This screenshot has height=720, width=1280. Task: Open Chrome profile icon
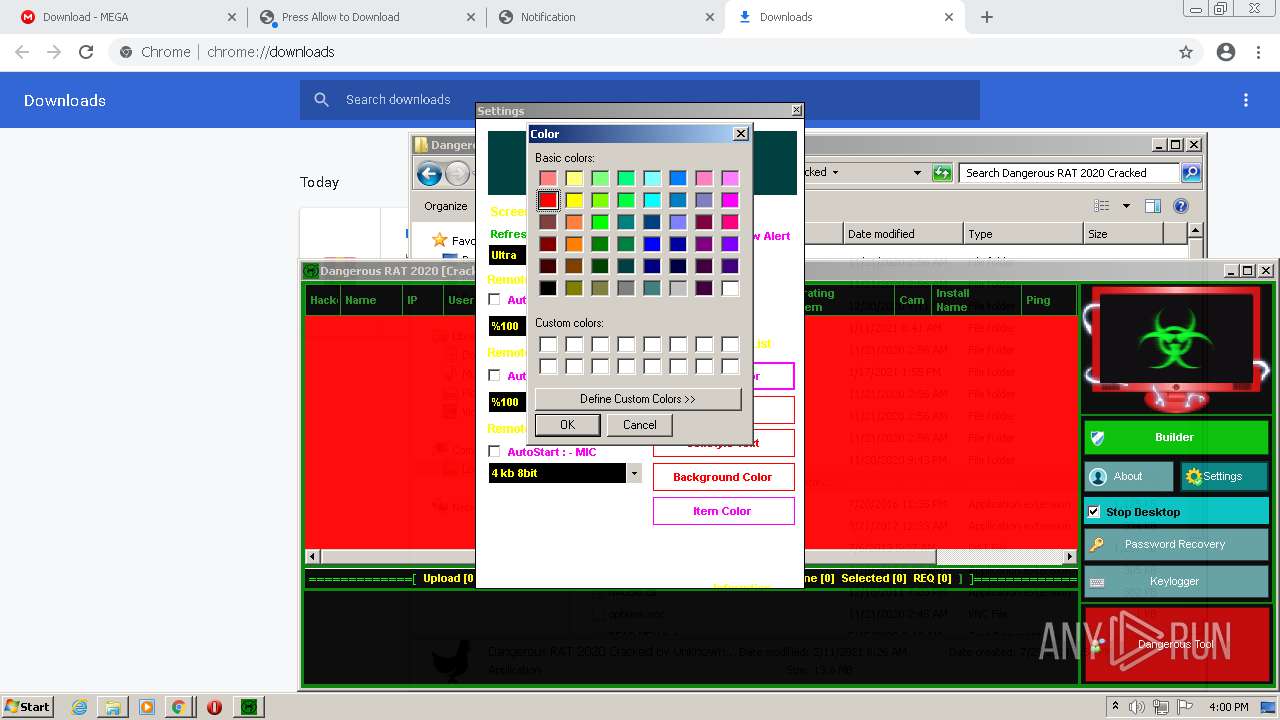pyautogui.click(x=1226, y=52)
